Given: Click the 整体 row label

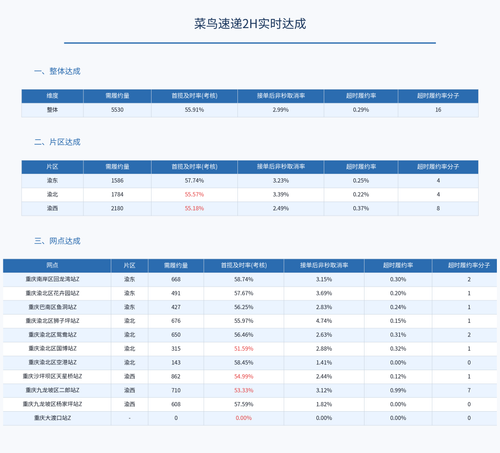Looking at the screenshot, I should pyautogui.click(x=52, y=110).
